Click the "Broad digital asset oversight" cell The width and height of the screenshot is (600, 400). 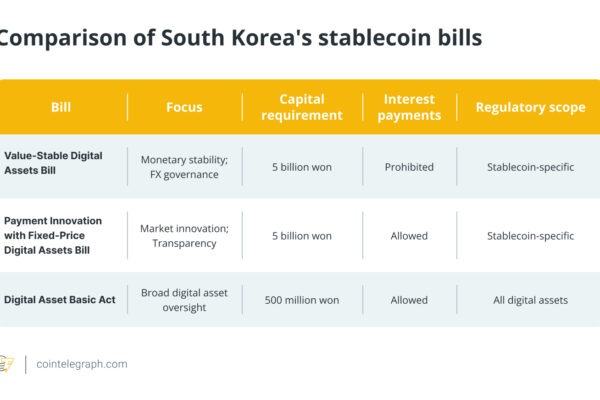(185, 300)
